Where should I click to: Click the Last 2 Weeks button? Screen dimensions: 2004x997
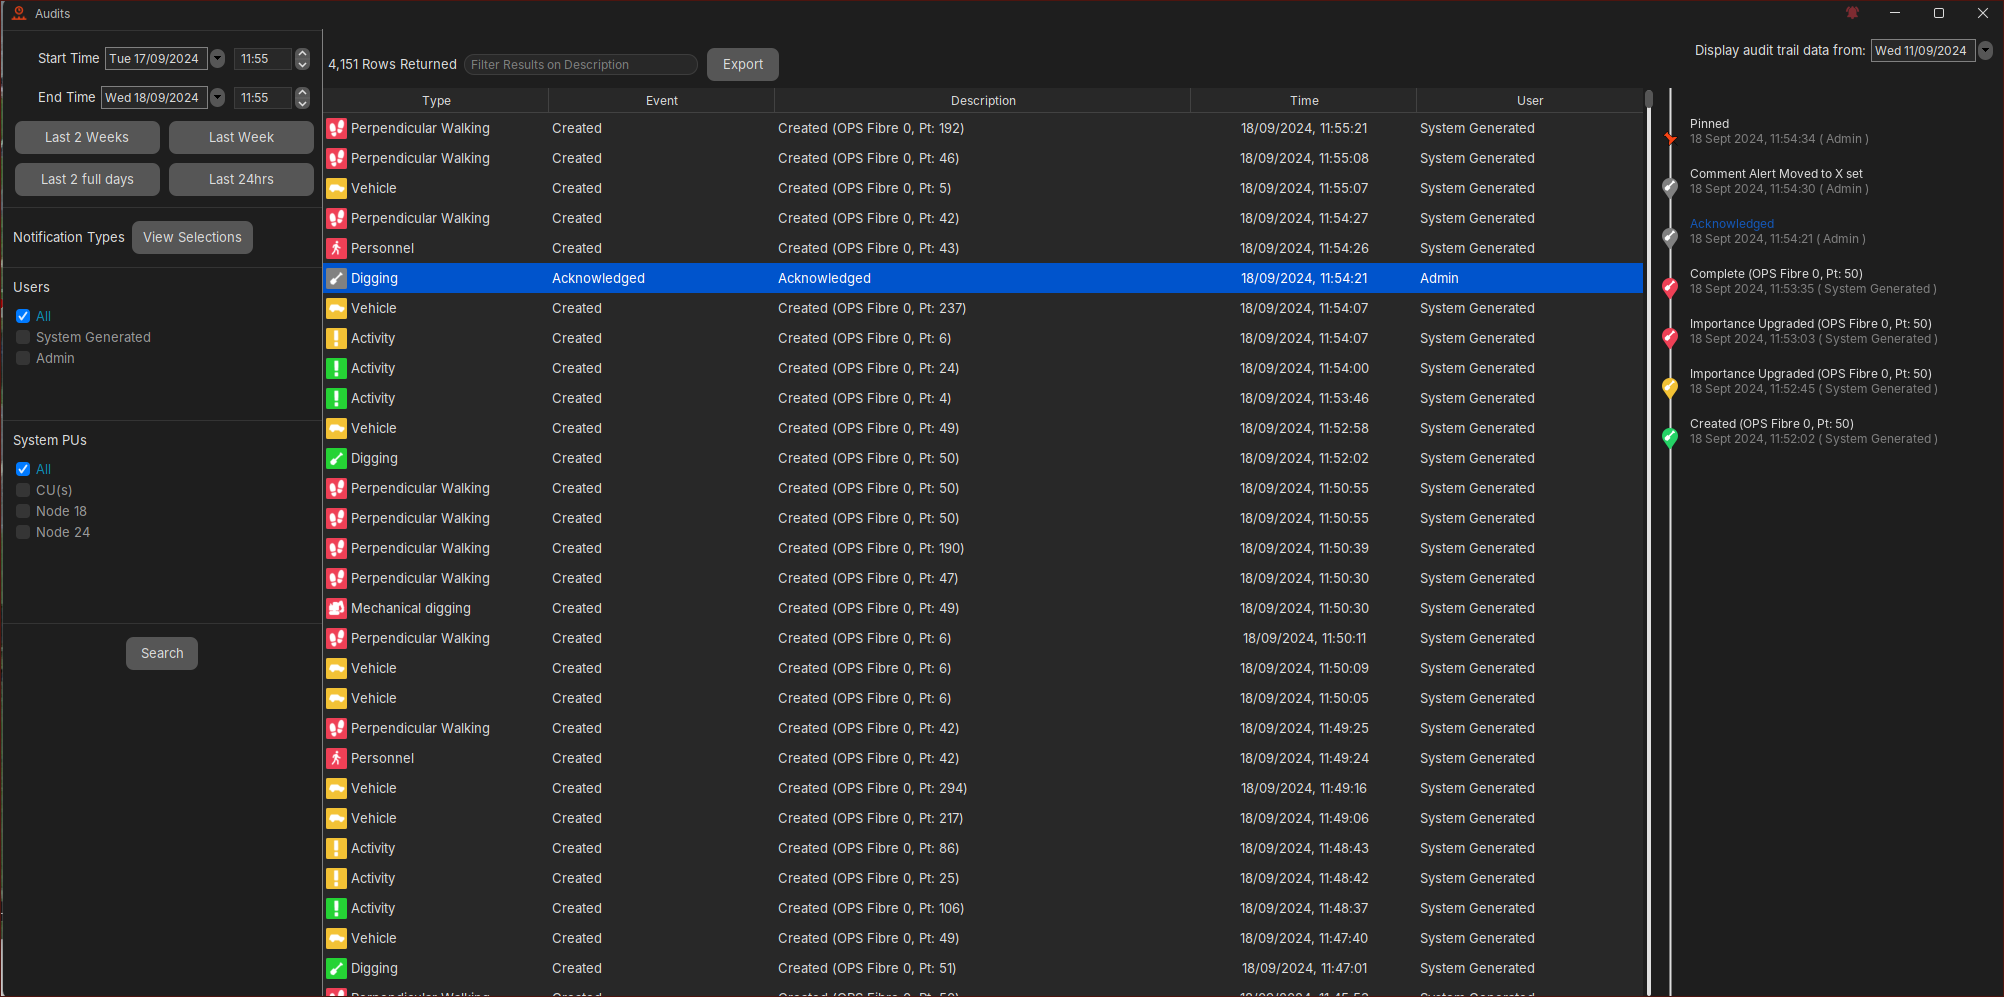click(x=87, y=137)
